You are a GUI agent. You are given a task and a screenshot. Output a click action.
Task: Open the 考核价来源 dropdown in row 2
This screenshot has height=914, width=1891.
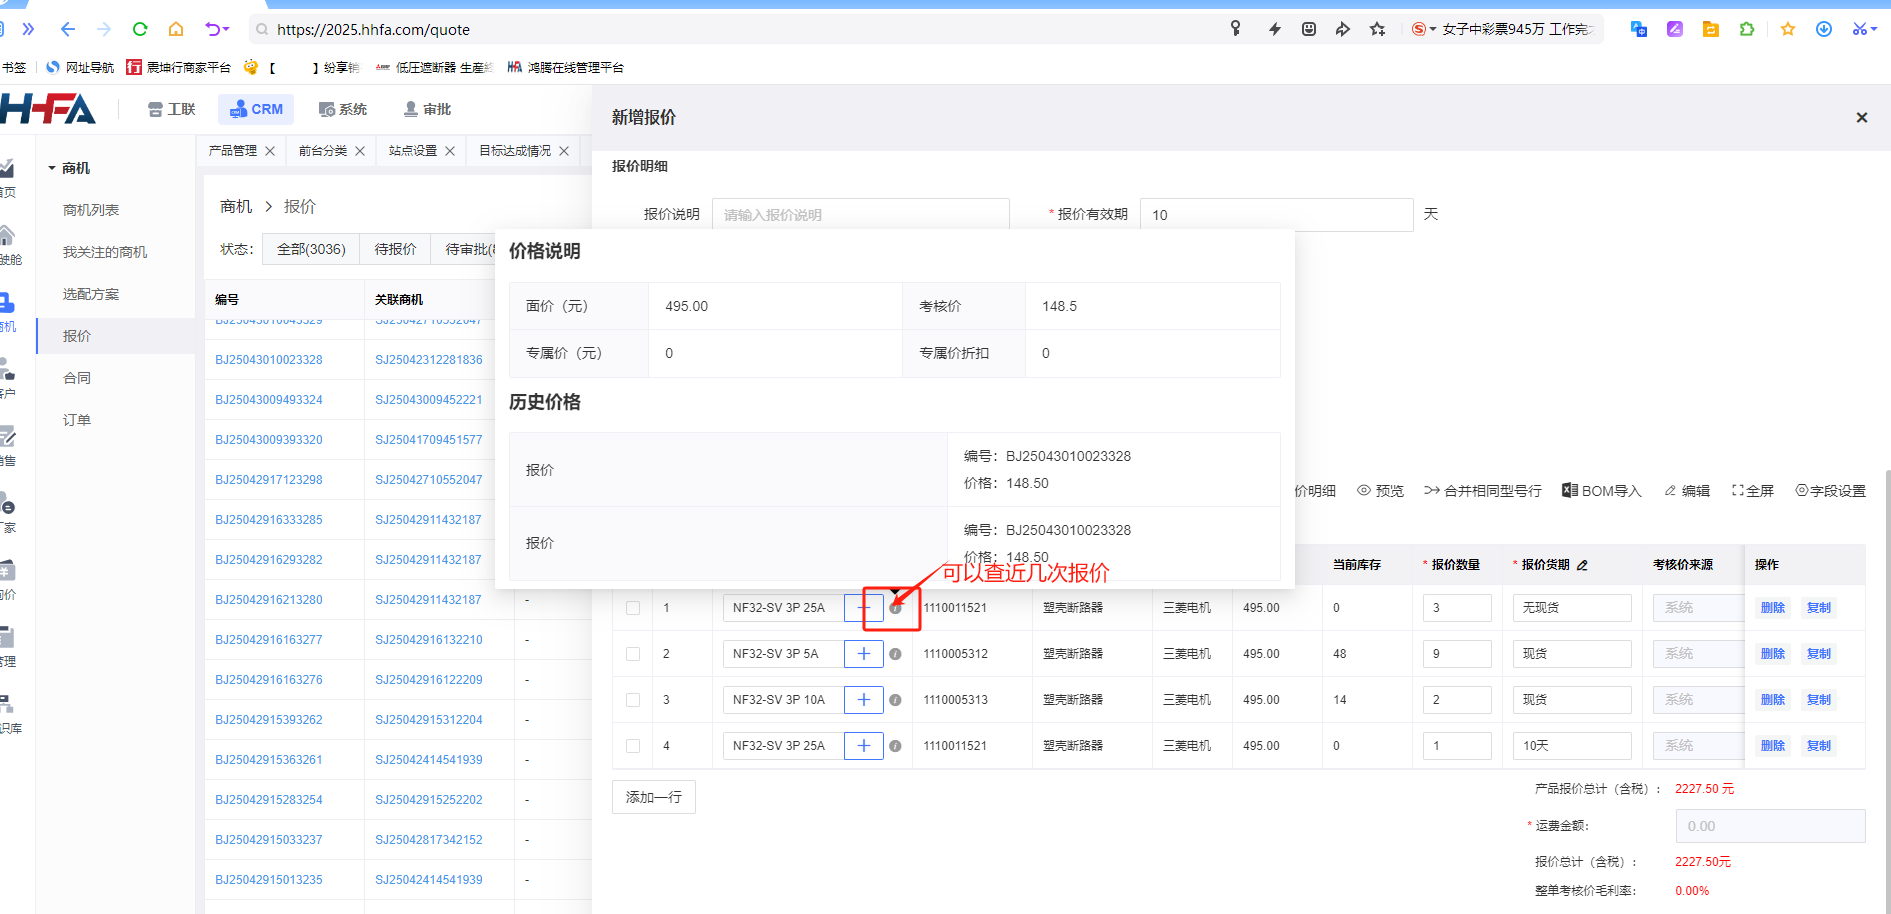[1695, 654]
